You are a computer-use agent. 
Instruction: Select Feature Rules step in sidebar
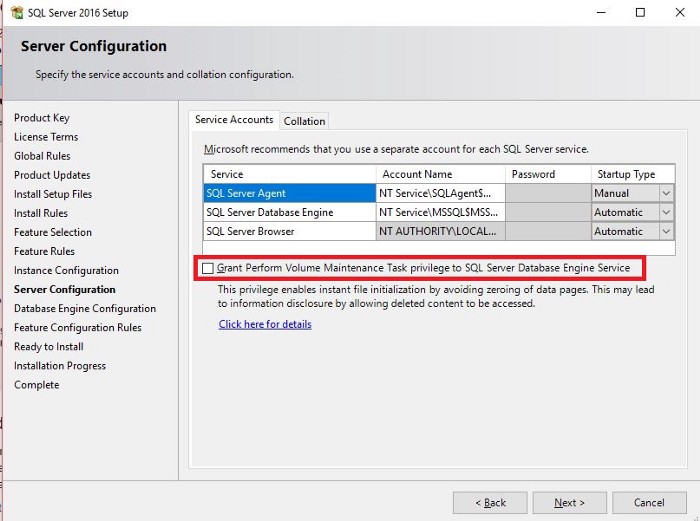coord(44,251)
